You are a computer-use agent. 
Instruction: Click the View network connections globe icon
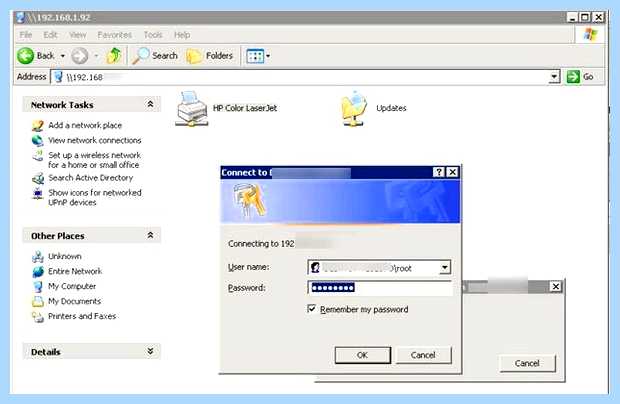(38, 141)
